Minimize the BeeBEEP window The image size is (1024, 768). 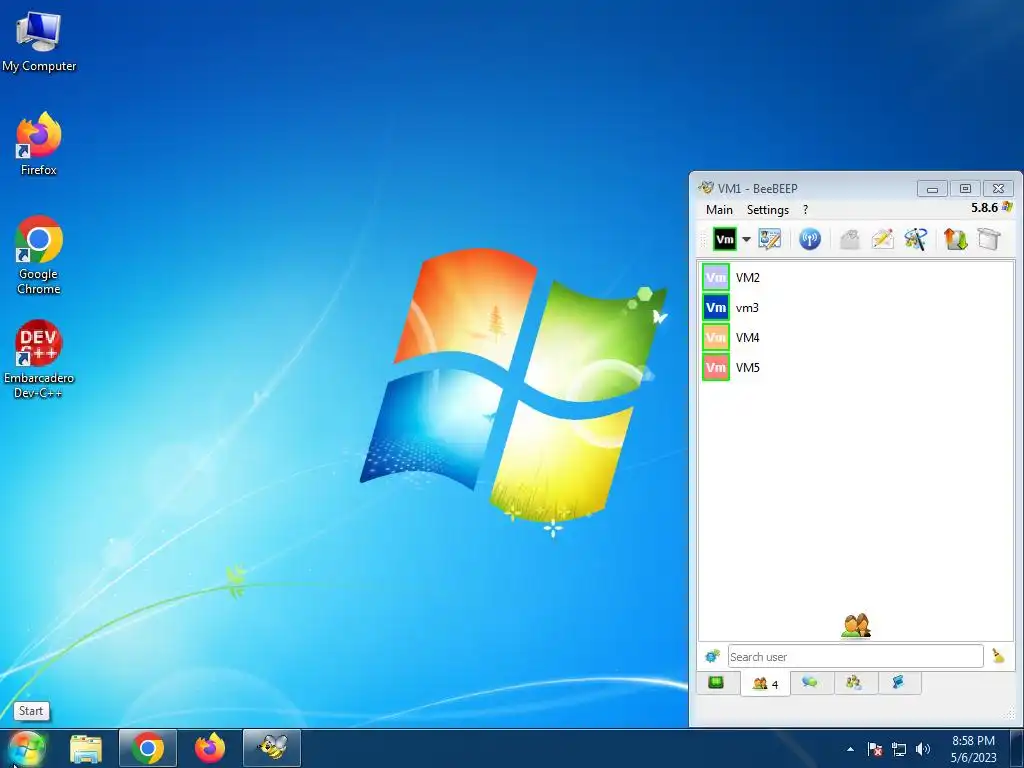tap(932, 189)
